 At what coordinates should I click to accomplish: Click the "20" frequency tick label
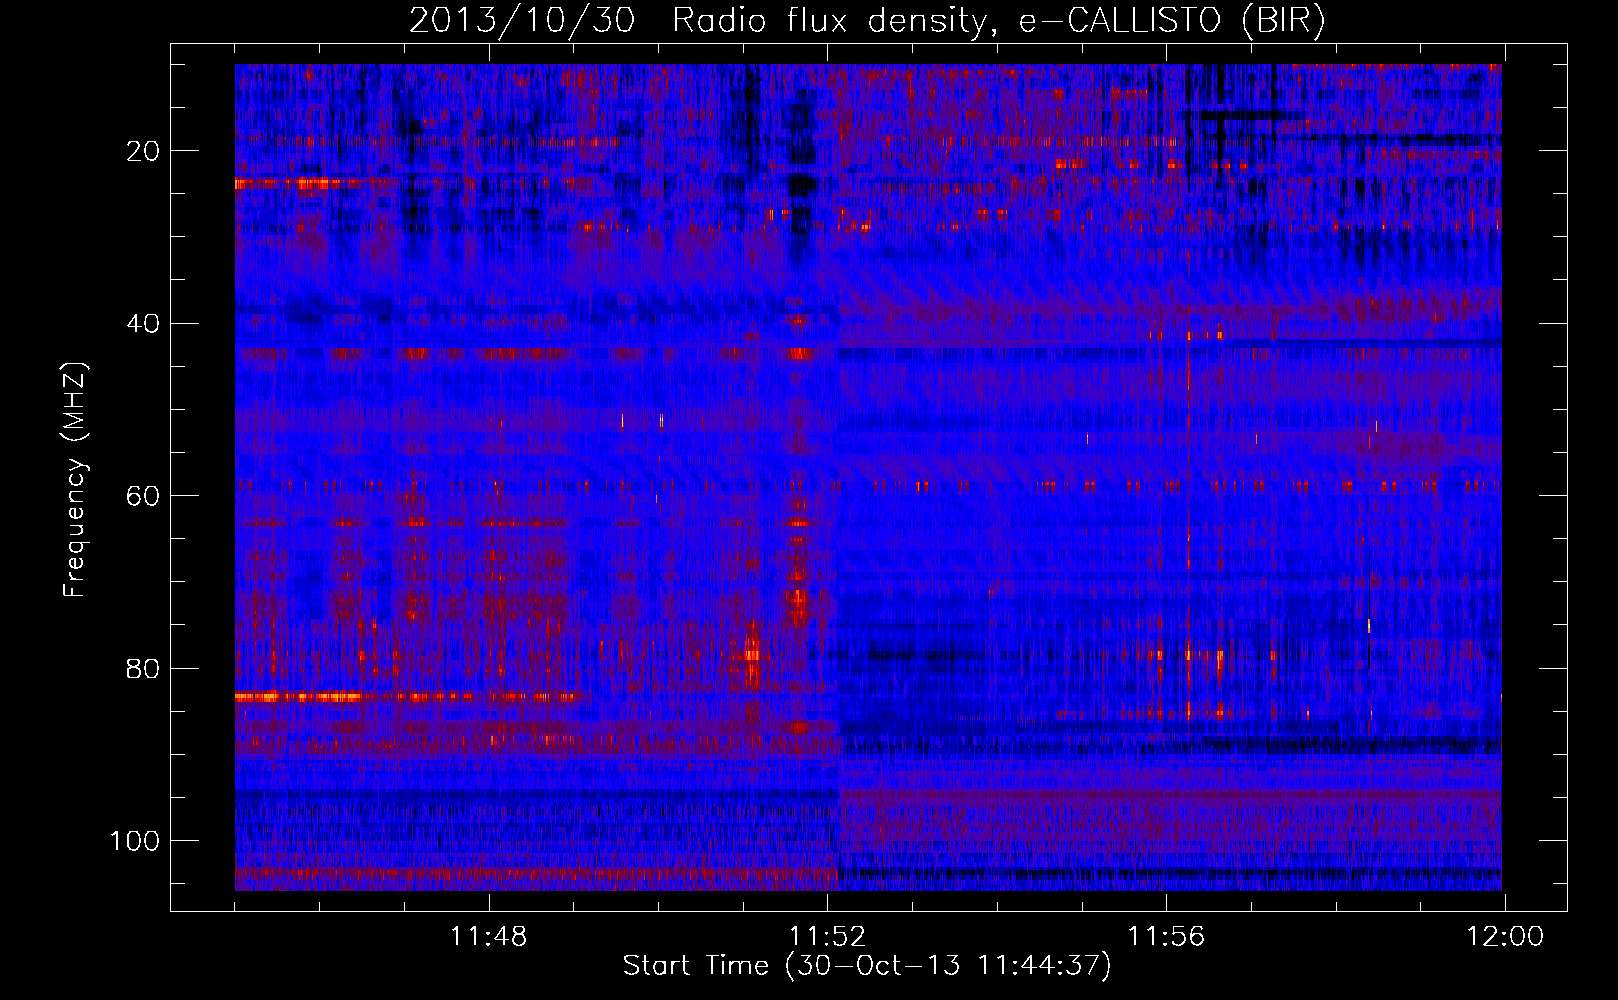pyautogui.click(x=143, y=151)
